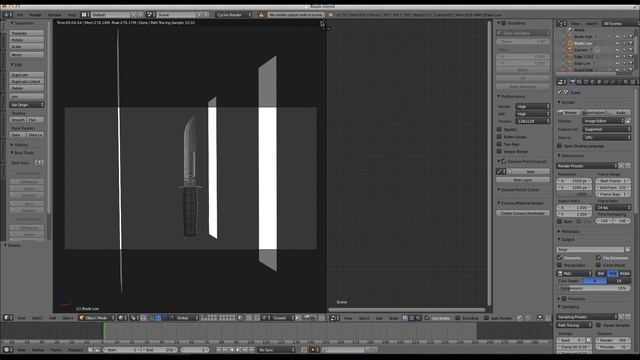640x360 pixels.
Task: Toggle visibility eye for Blade Low
Action: [617, 43]
